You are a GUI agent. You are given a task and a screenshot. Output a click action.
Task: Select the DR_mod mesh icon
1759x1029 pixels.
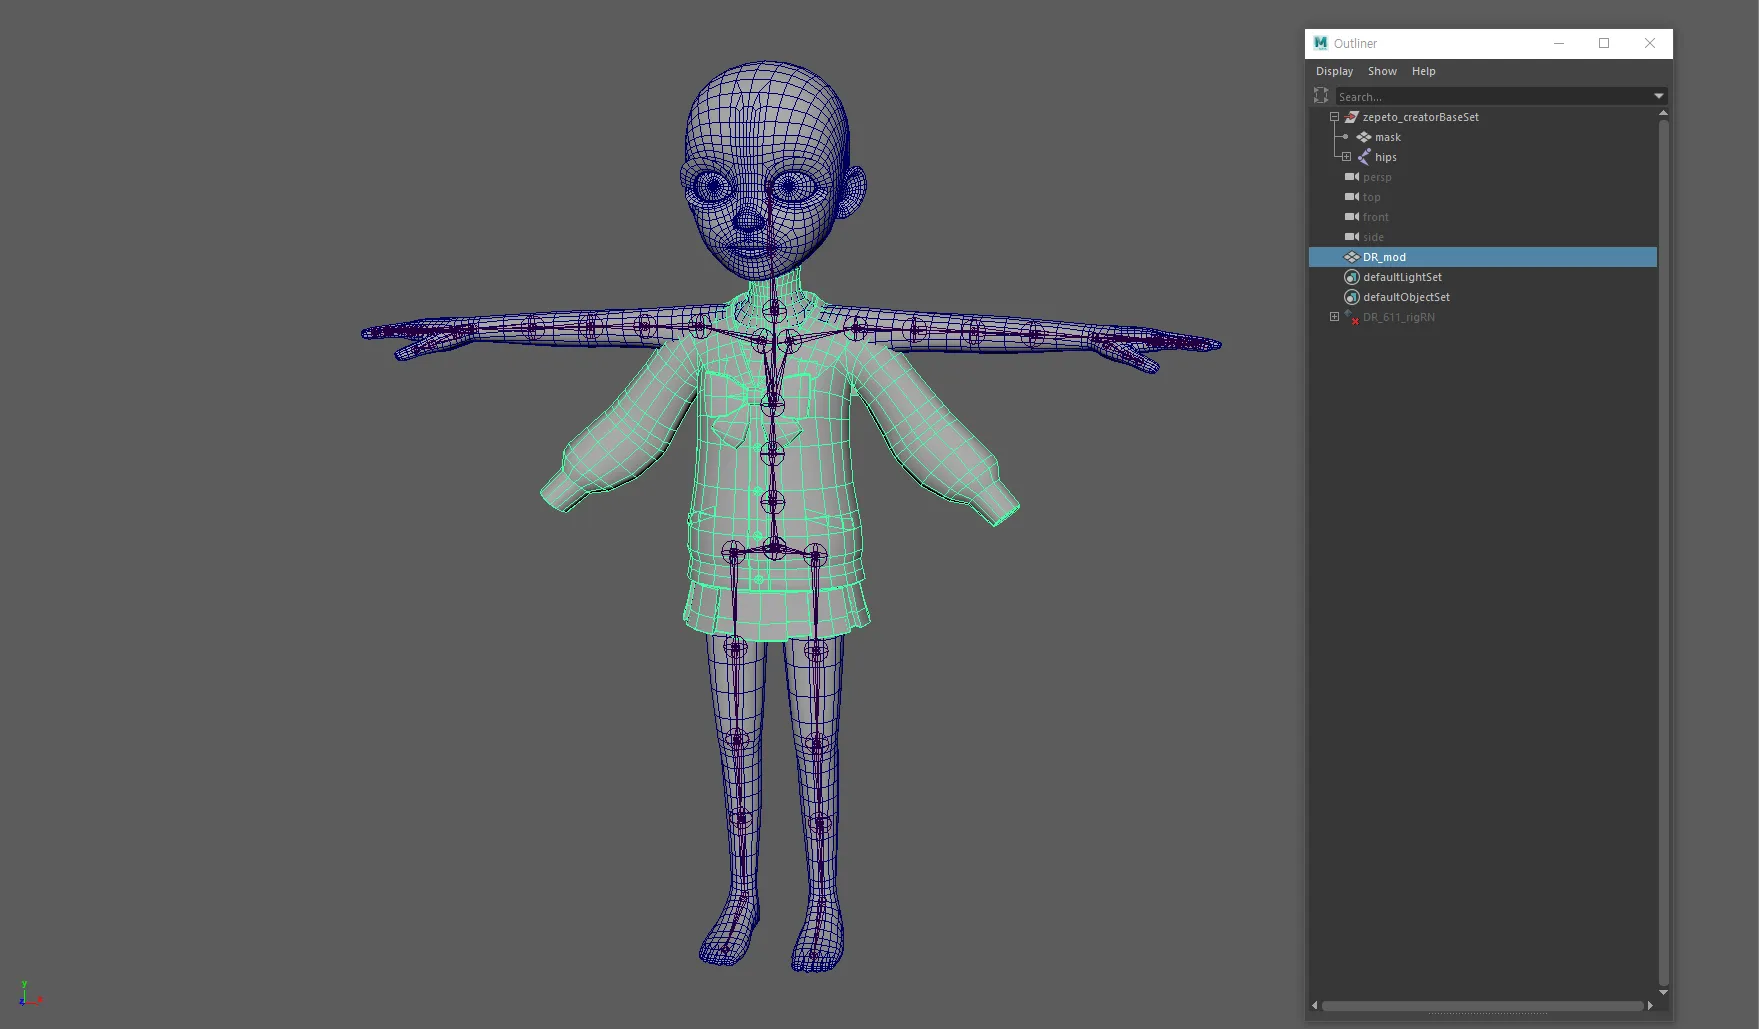tap(1351, 257)
